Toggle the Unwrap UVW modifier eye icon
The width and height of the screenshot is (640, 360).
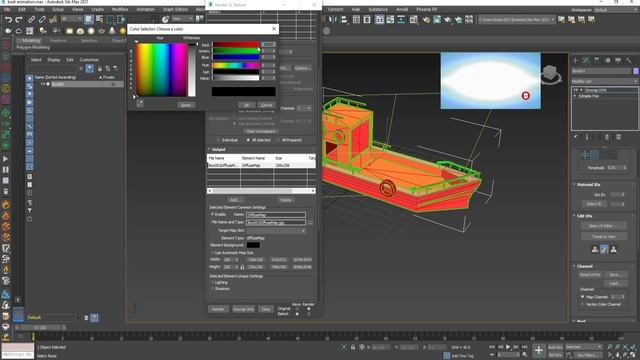pyautogui.click(x=576, y=90)
